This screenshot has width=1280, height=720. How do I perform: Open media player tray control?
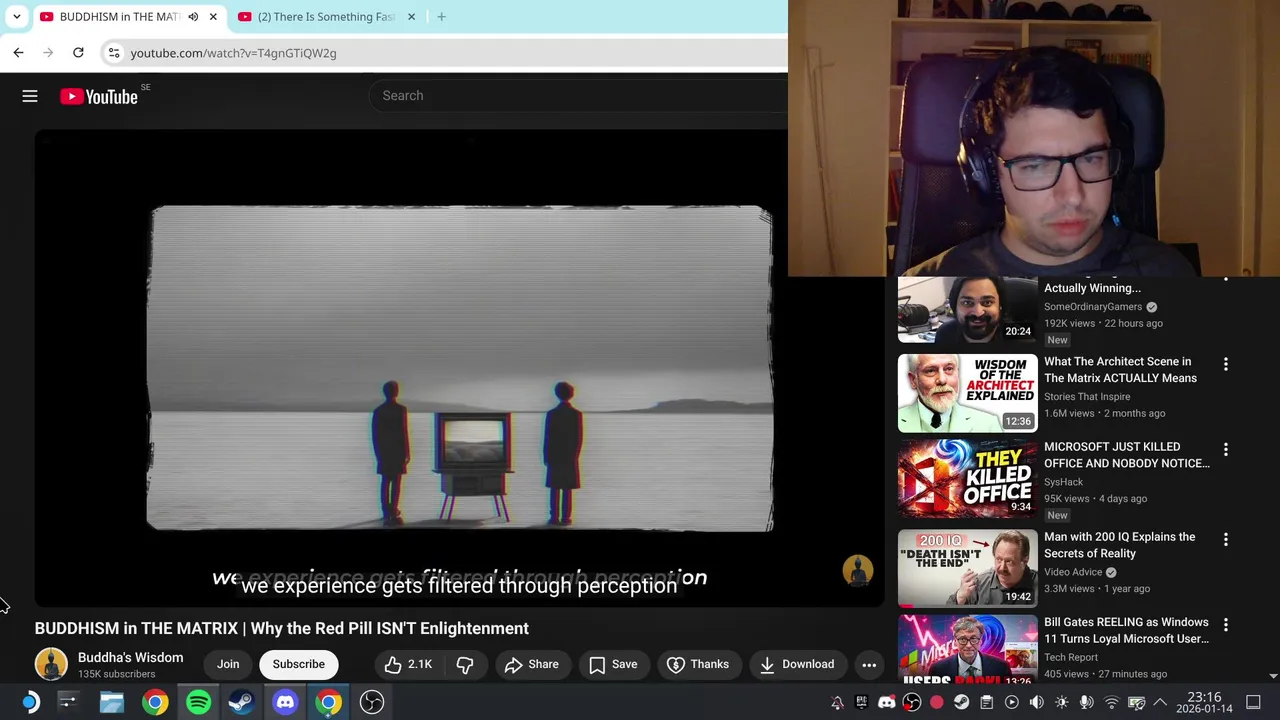tap(1011, 703)
